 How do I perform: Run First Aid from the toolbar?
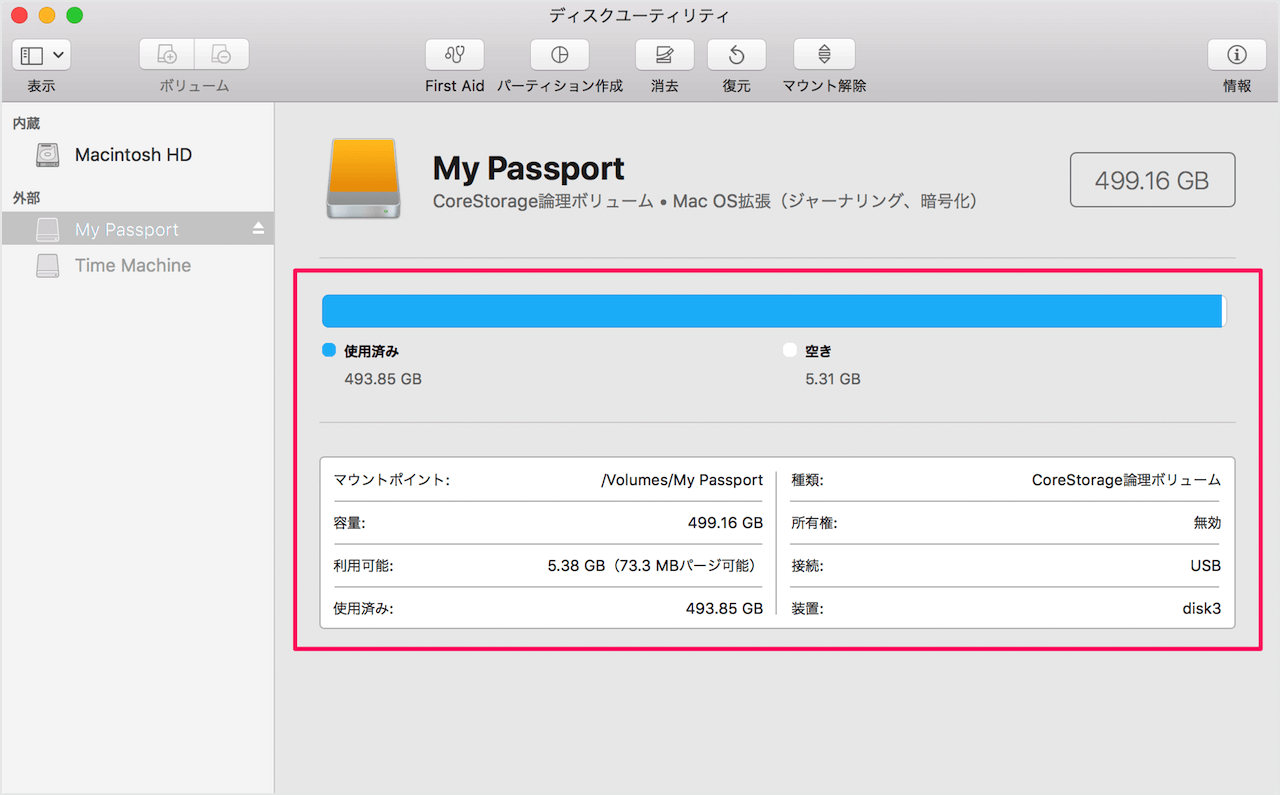[454, 55]
